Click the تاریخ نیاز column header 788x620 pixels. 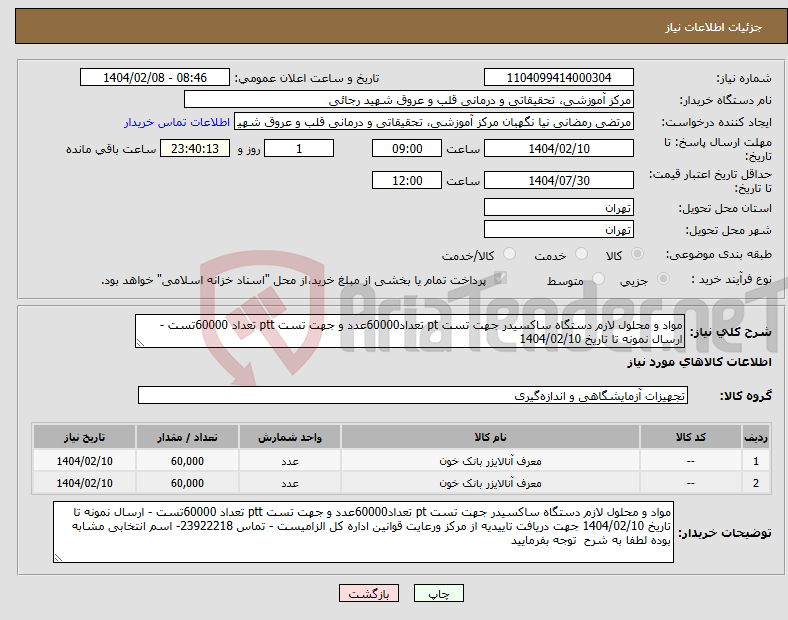click(x=84, y=437)
